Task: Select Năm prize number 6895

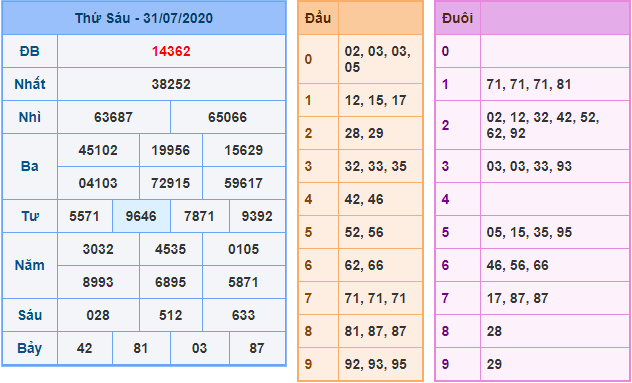Action: tap(171, 282)
